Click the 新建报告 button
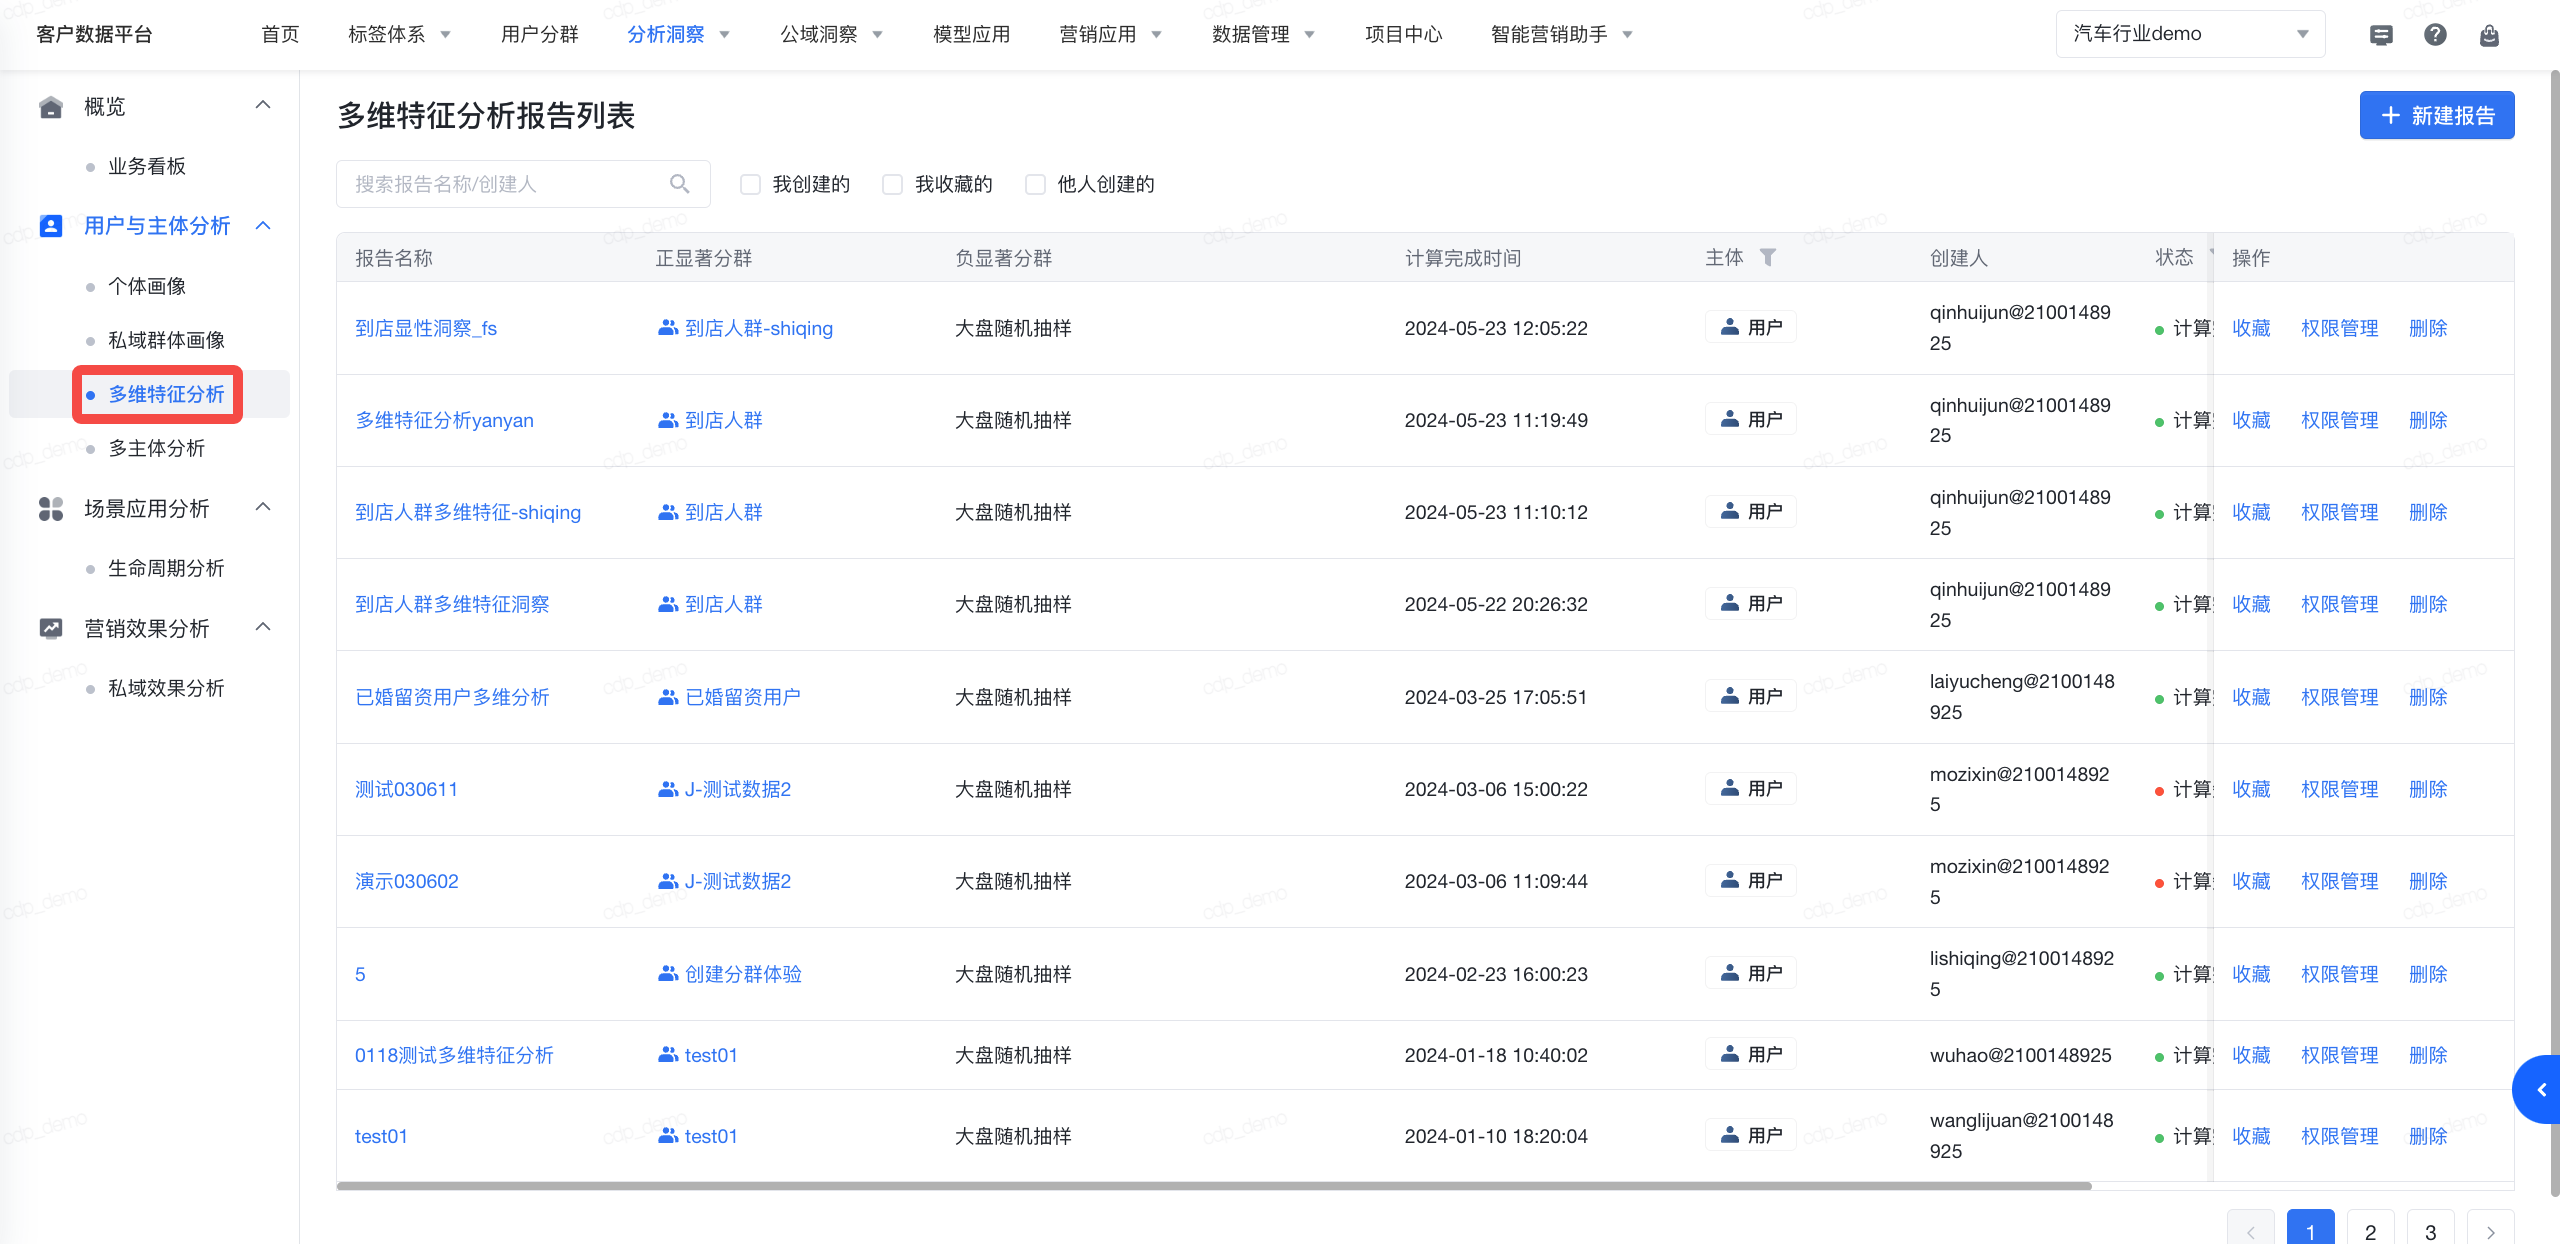 pyautogui.click(x=2437, y=116)
